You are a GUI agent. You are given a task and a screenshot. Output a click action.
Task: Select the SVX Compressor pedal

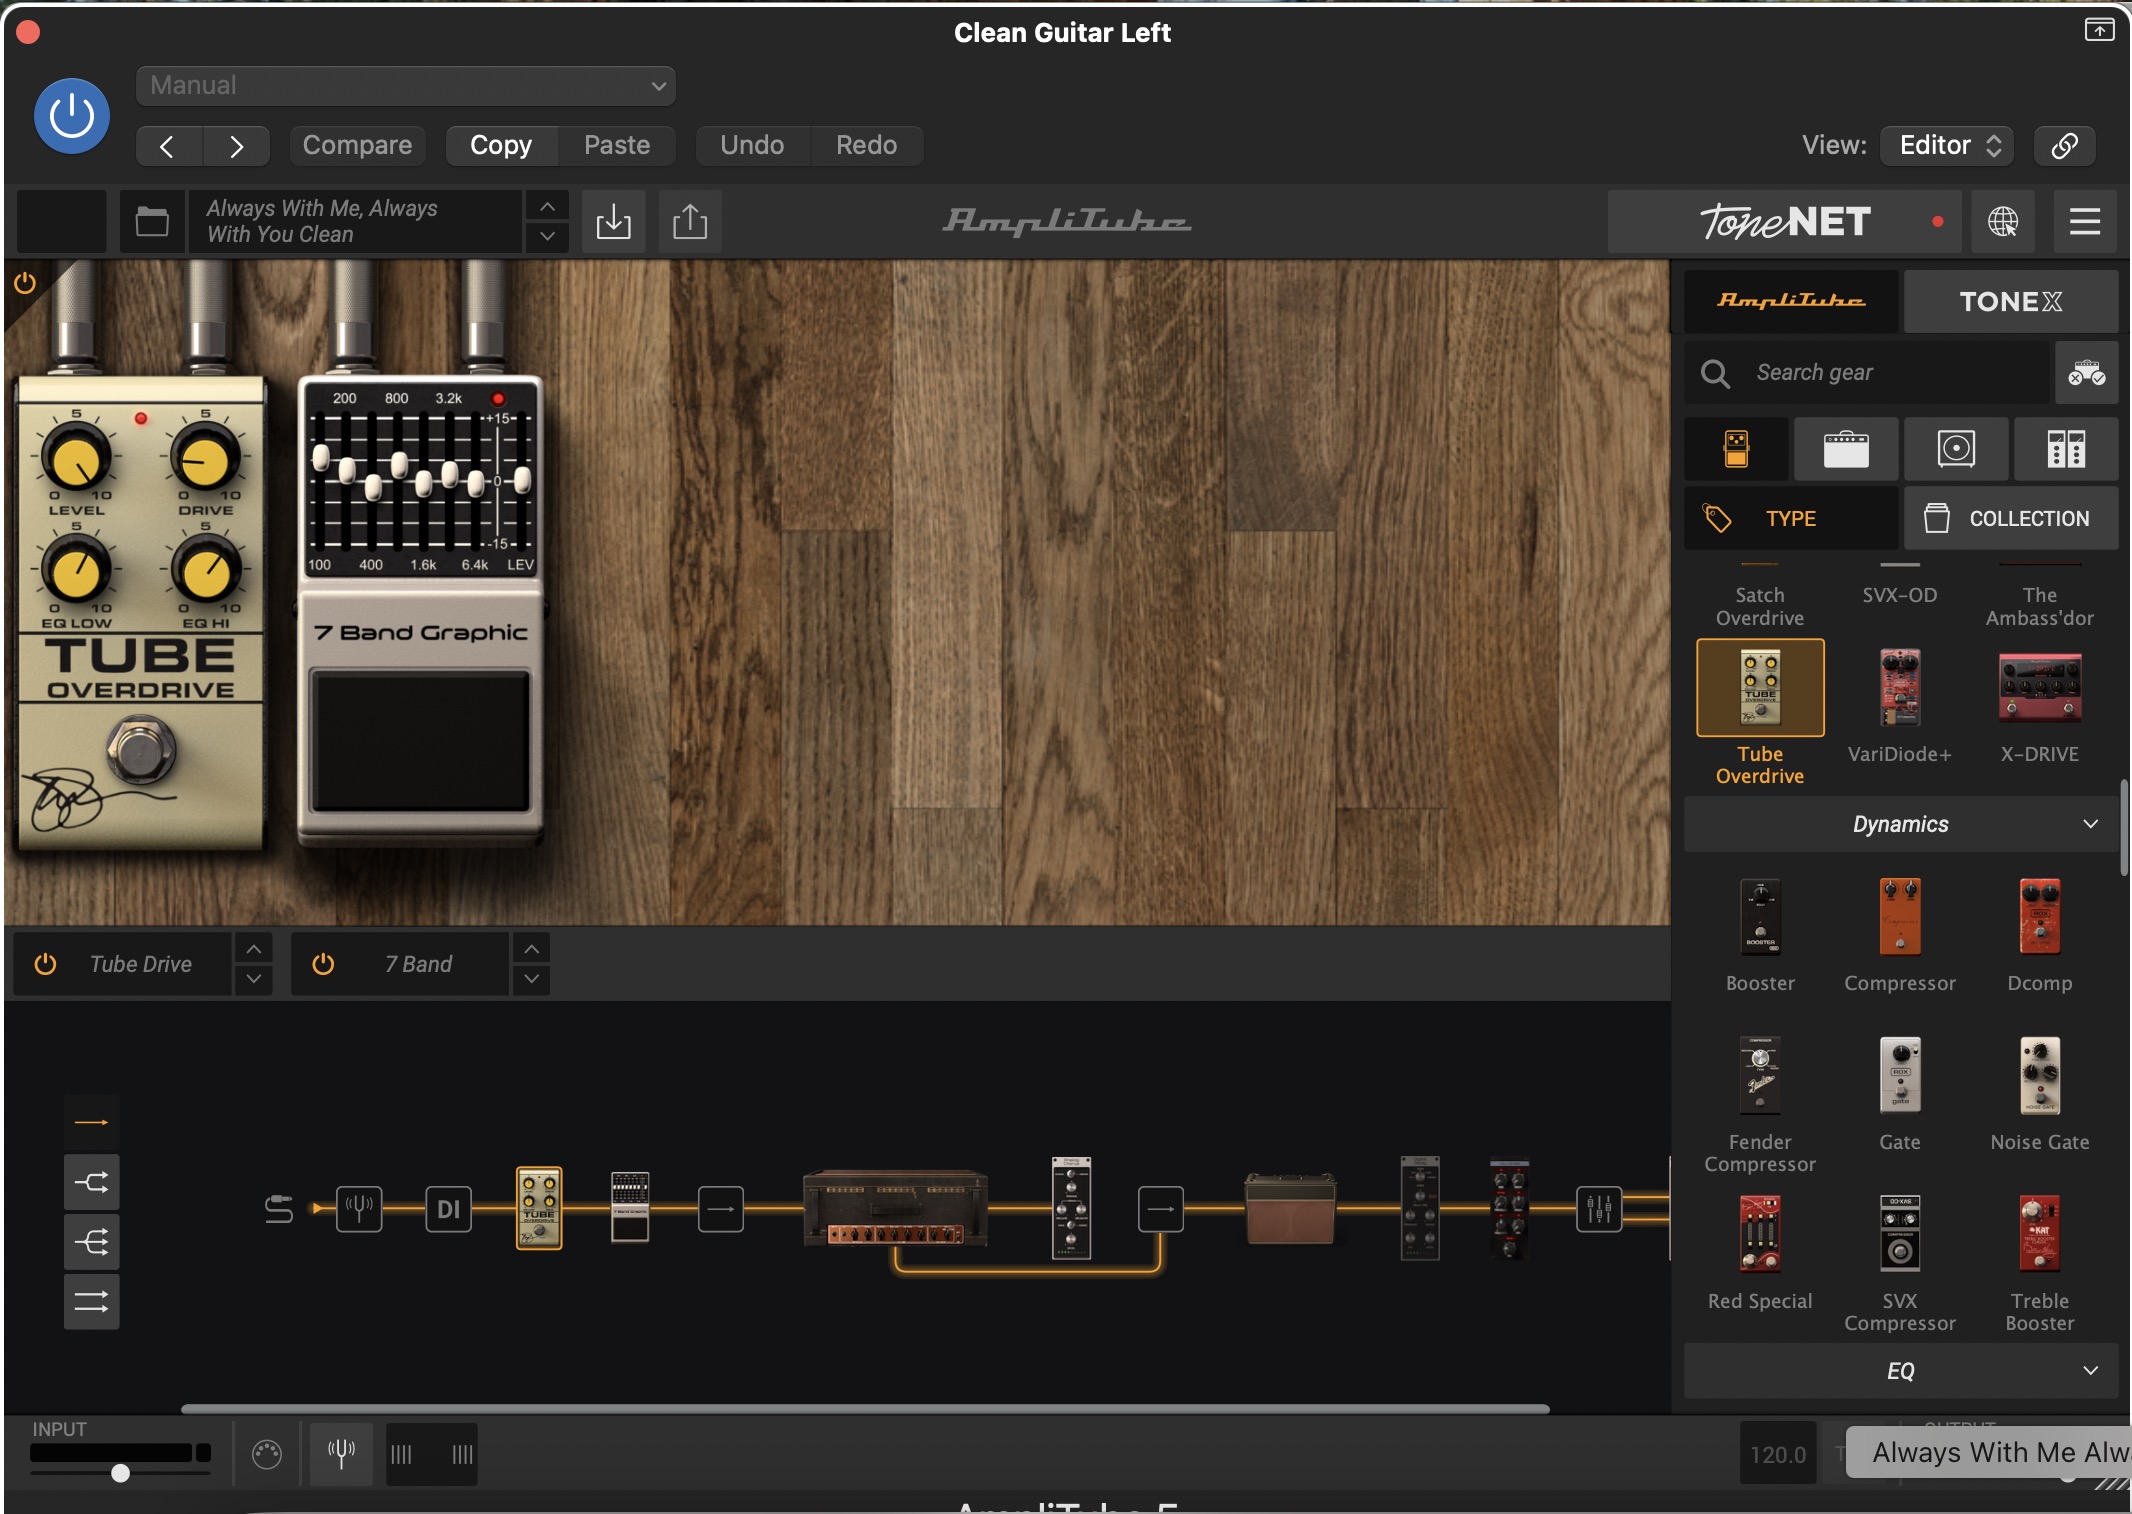click(x=1900, y=1234)
